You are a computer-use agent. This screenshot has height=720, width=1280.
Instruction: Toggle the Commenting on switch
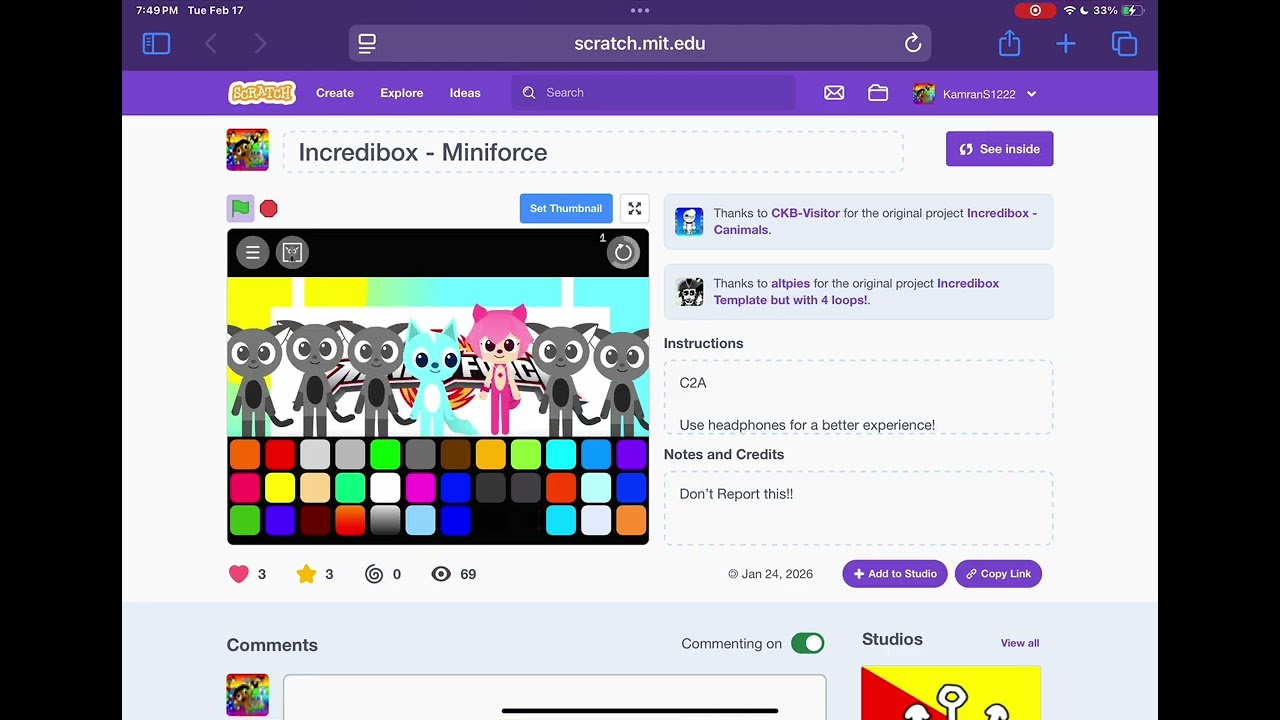807,643
